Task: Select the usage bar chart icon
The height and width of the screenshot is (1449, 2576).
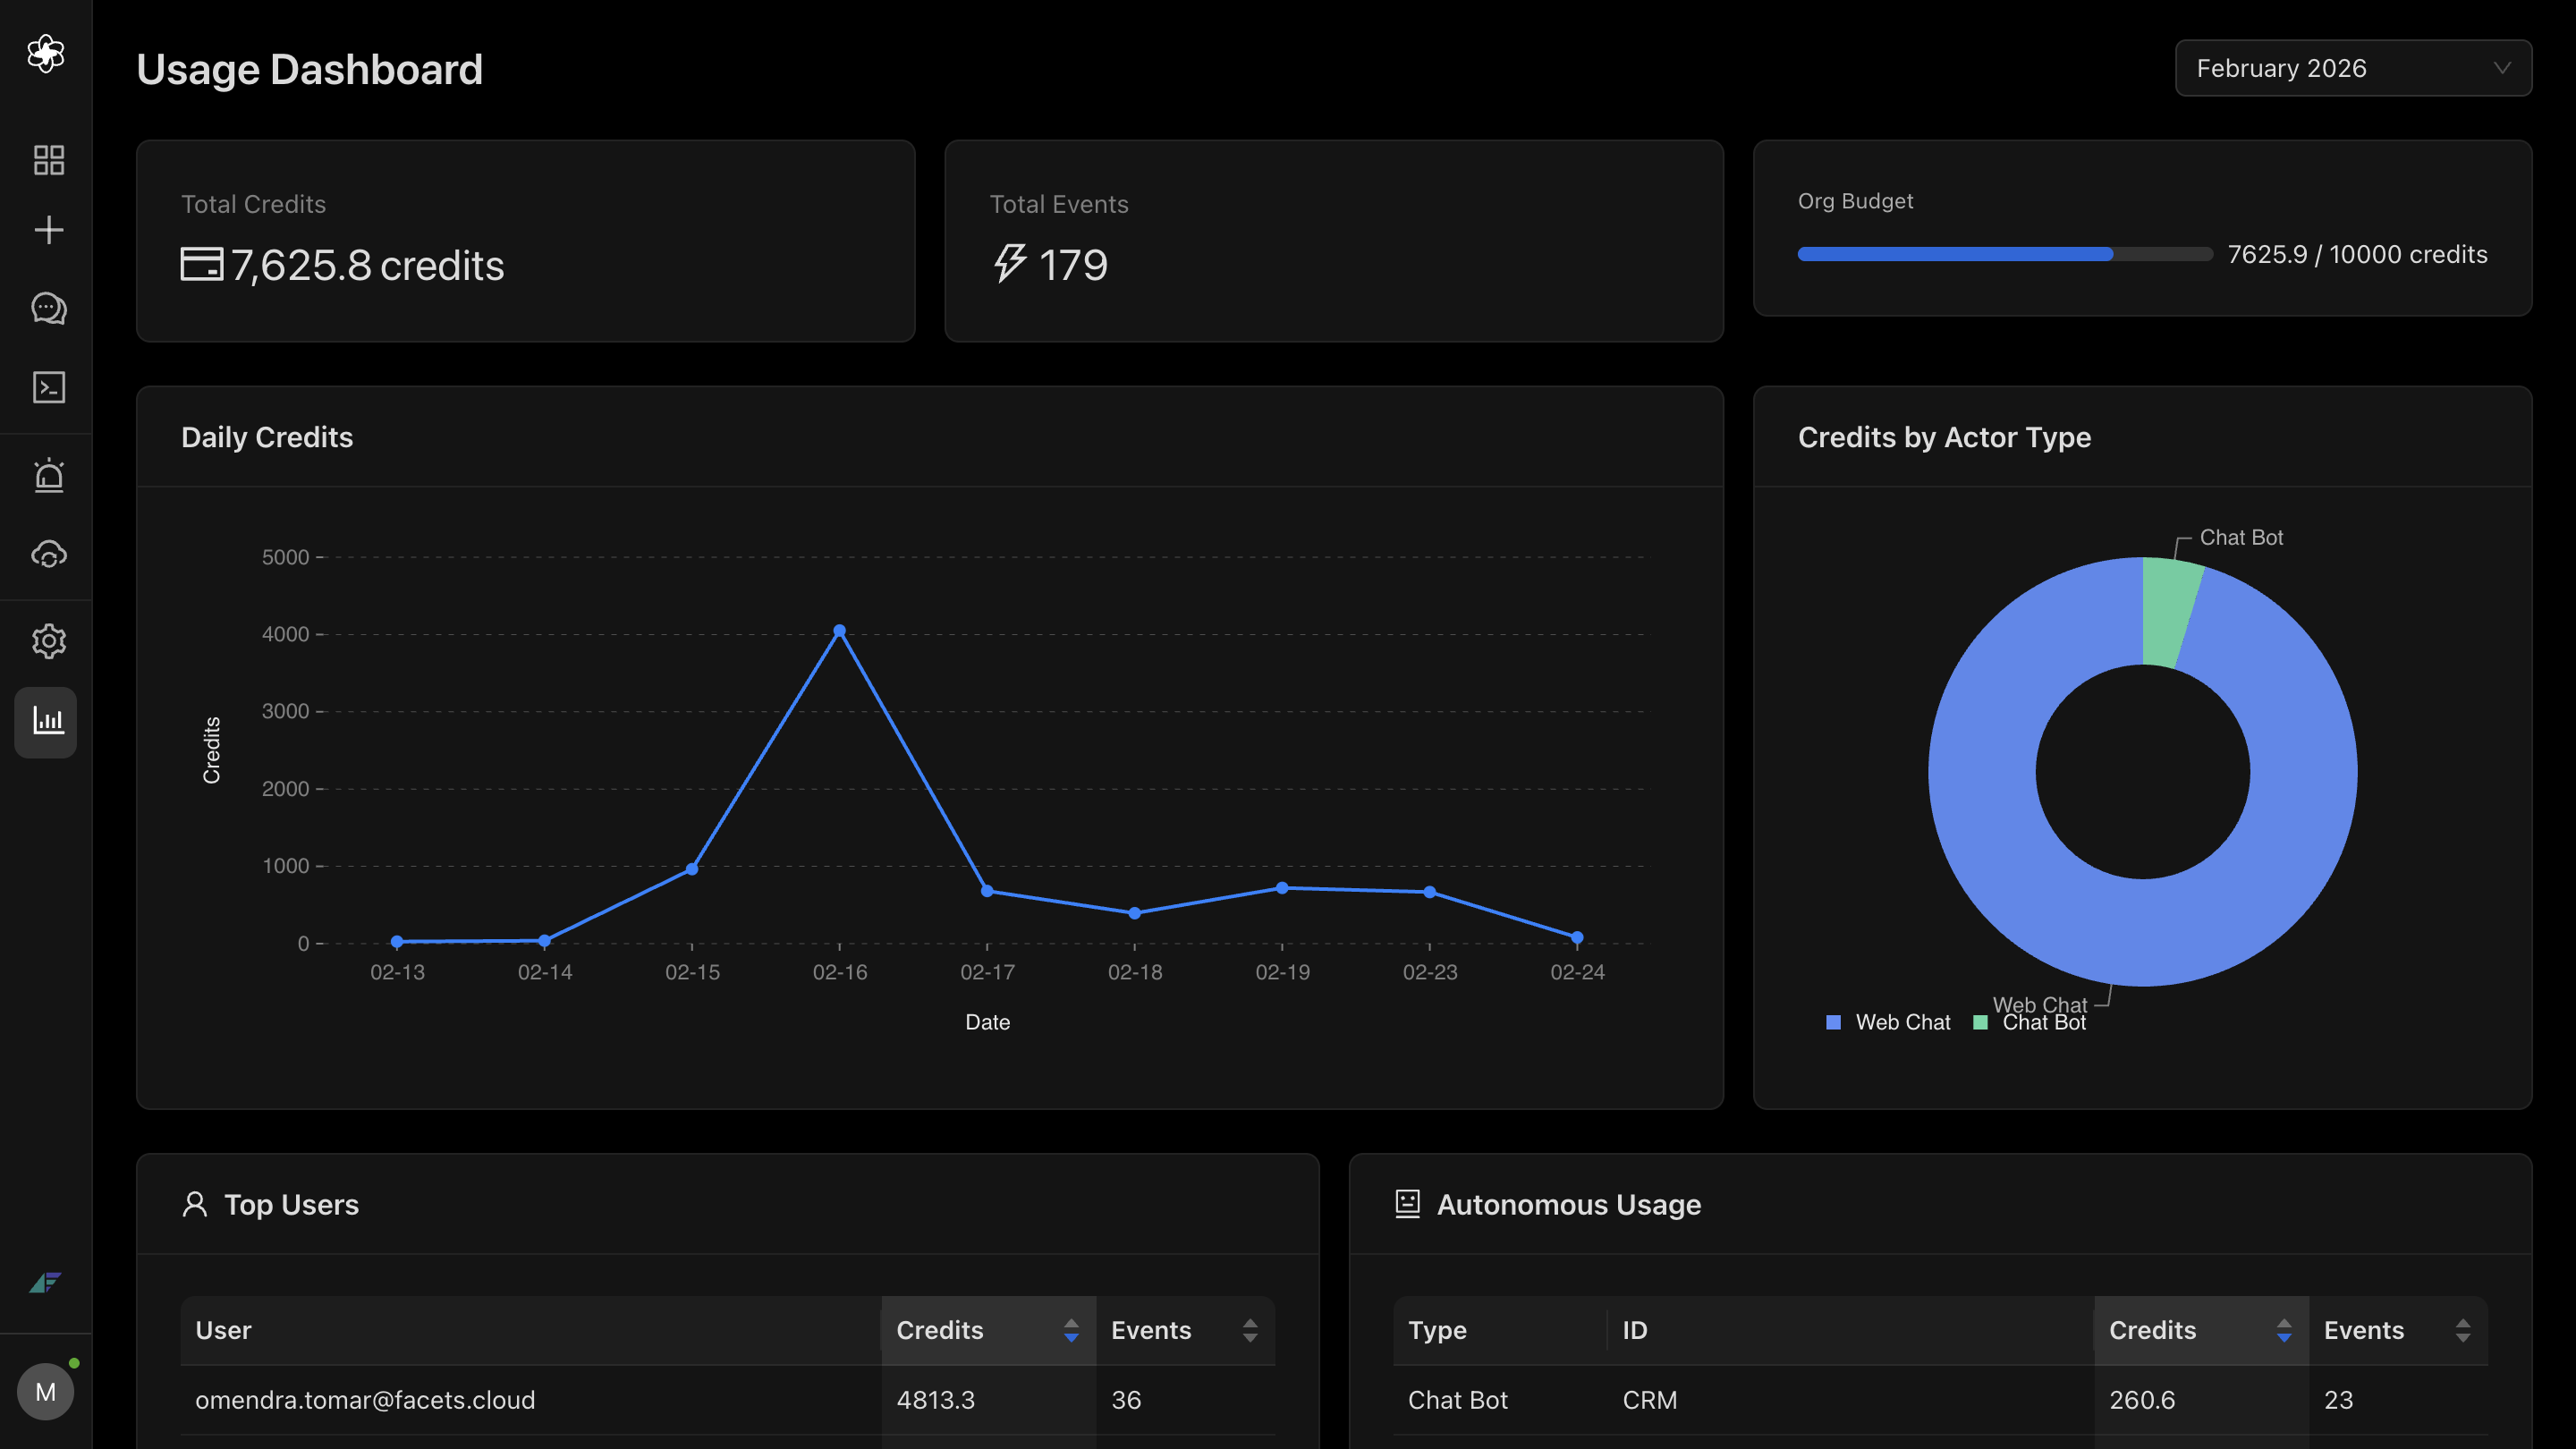Action: pos(48,721)
